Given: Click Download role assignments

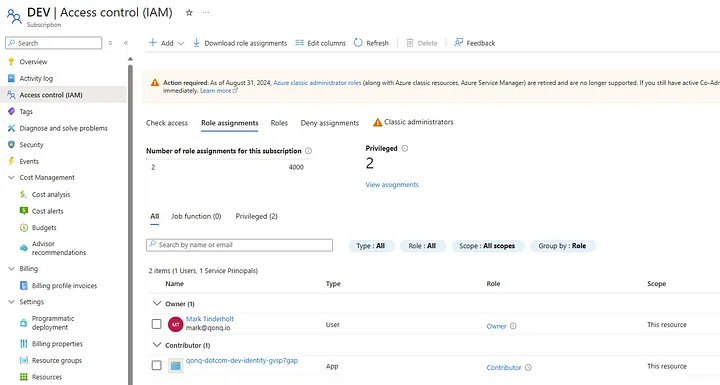Looking at the screenshot, I should [240, 43].
